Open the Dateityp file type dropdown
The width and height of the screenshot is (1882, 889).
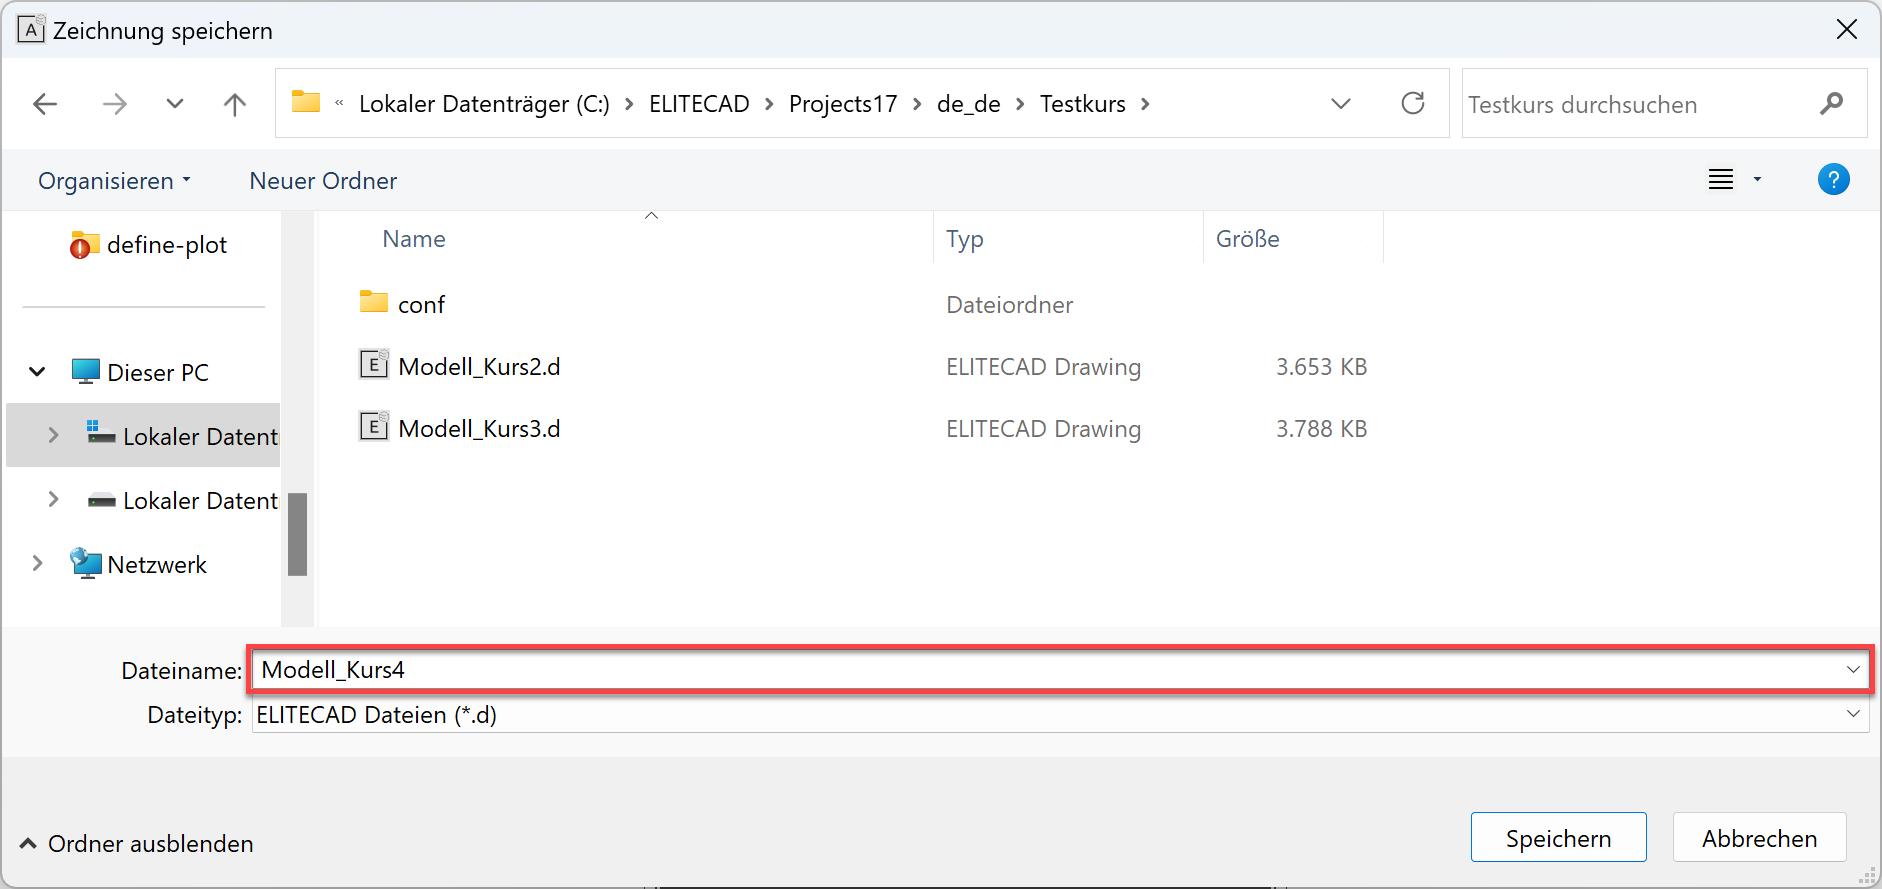(x=1852, y=714)
